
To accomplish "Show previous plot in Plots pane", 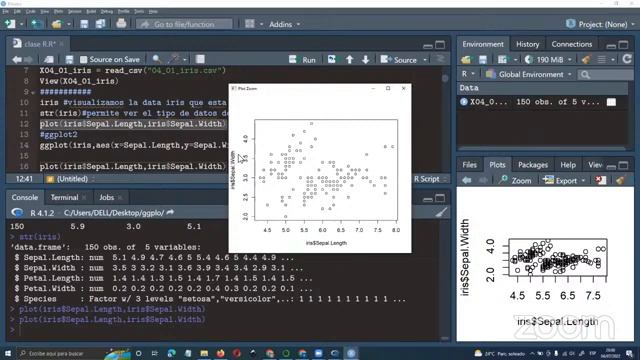I will 467,180.
